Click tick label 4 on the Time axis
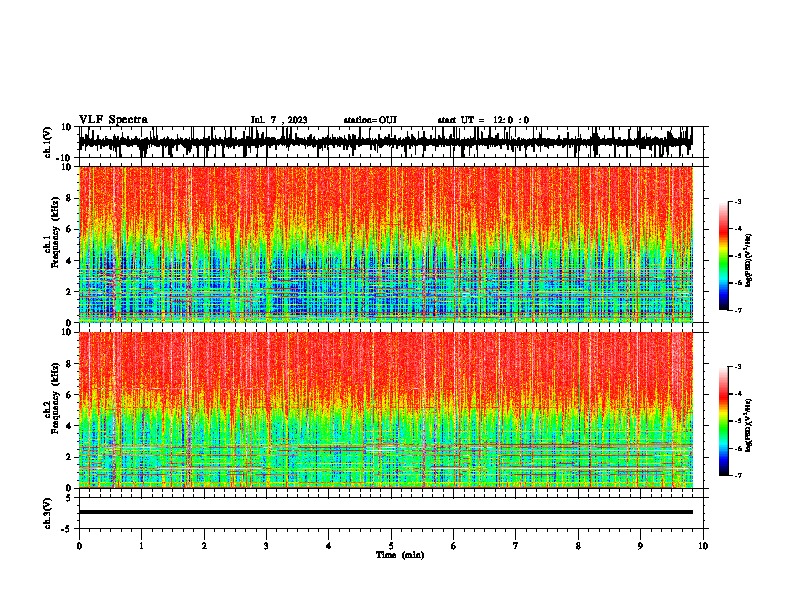Image resolution: width=792 pixels, height=612 pixels. pos(329,546)
